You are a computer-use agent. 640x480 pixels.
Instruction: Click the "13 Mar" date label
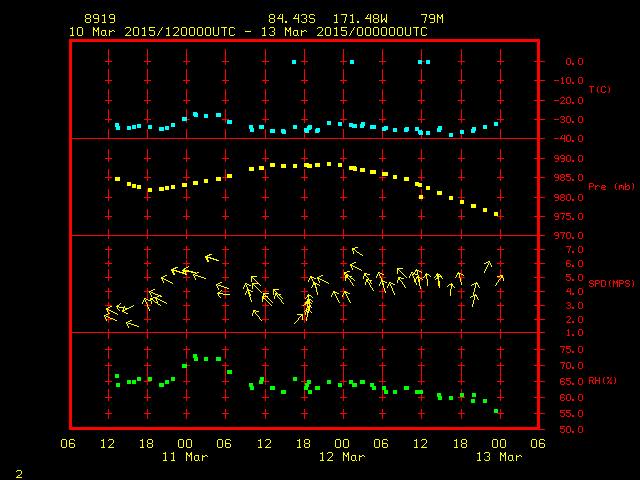tap(499, 457)
